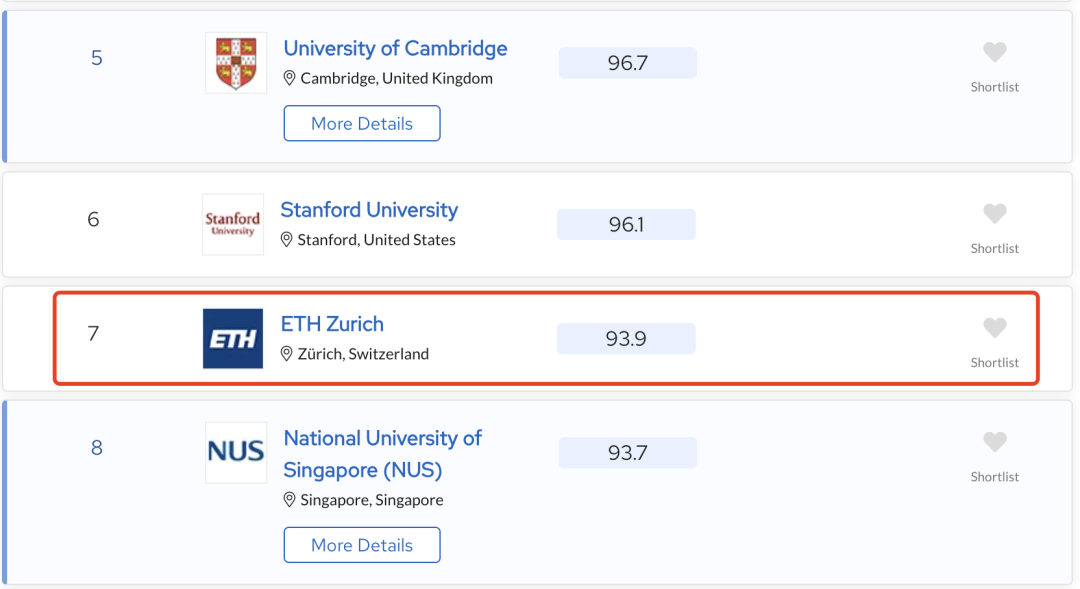
Task: Select the ETH blue logo
Action: pos(233,338)
